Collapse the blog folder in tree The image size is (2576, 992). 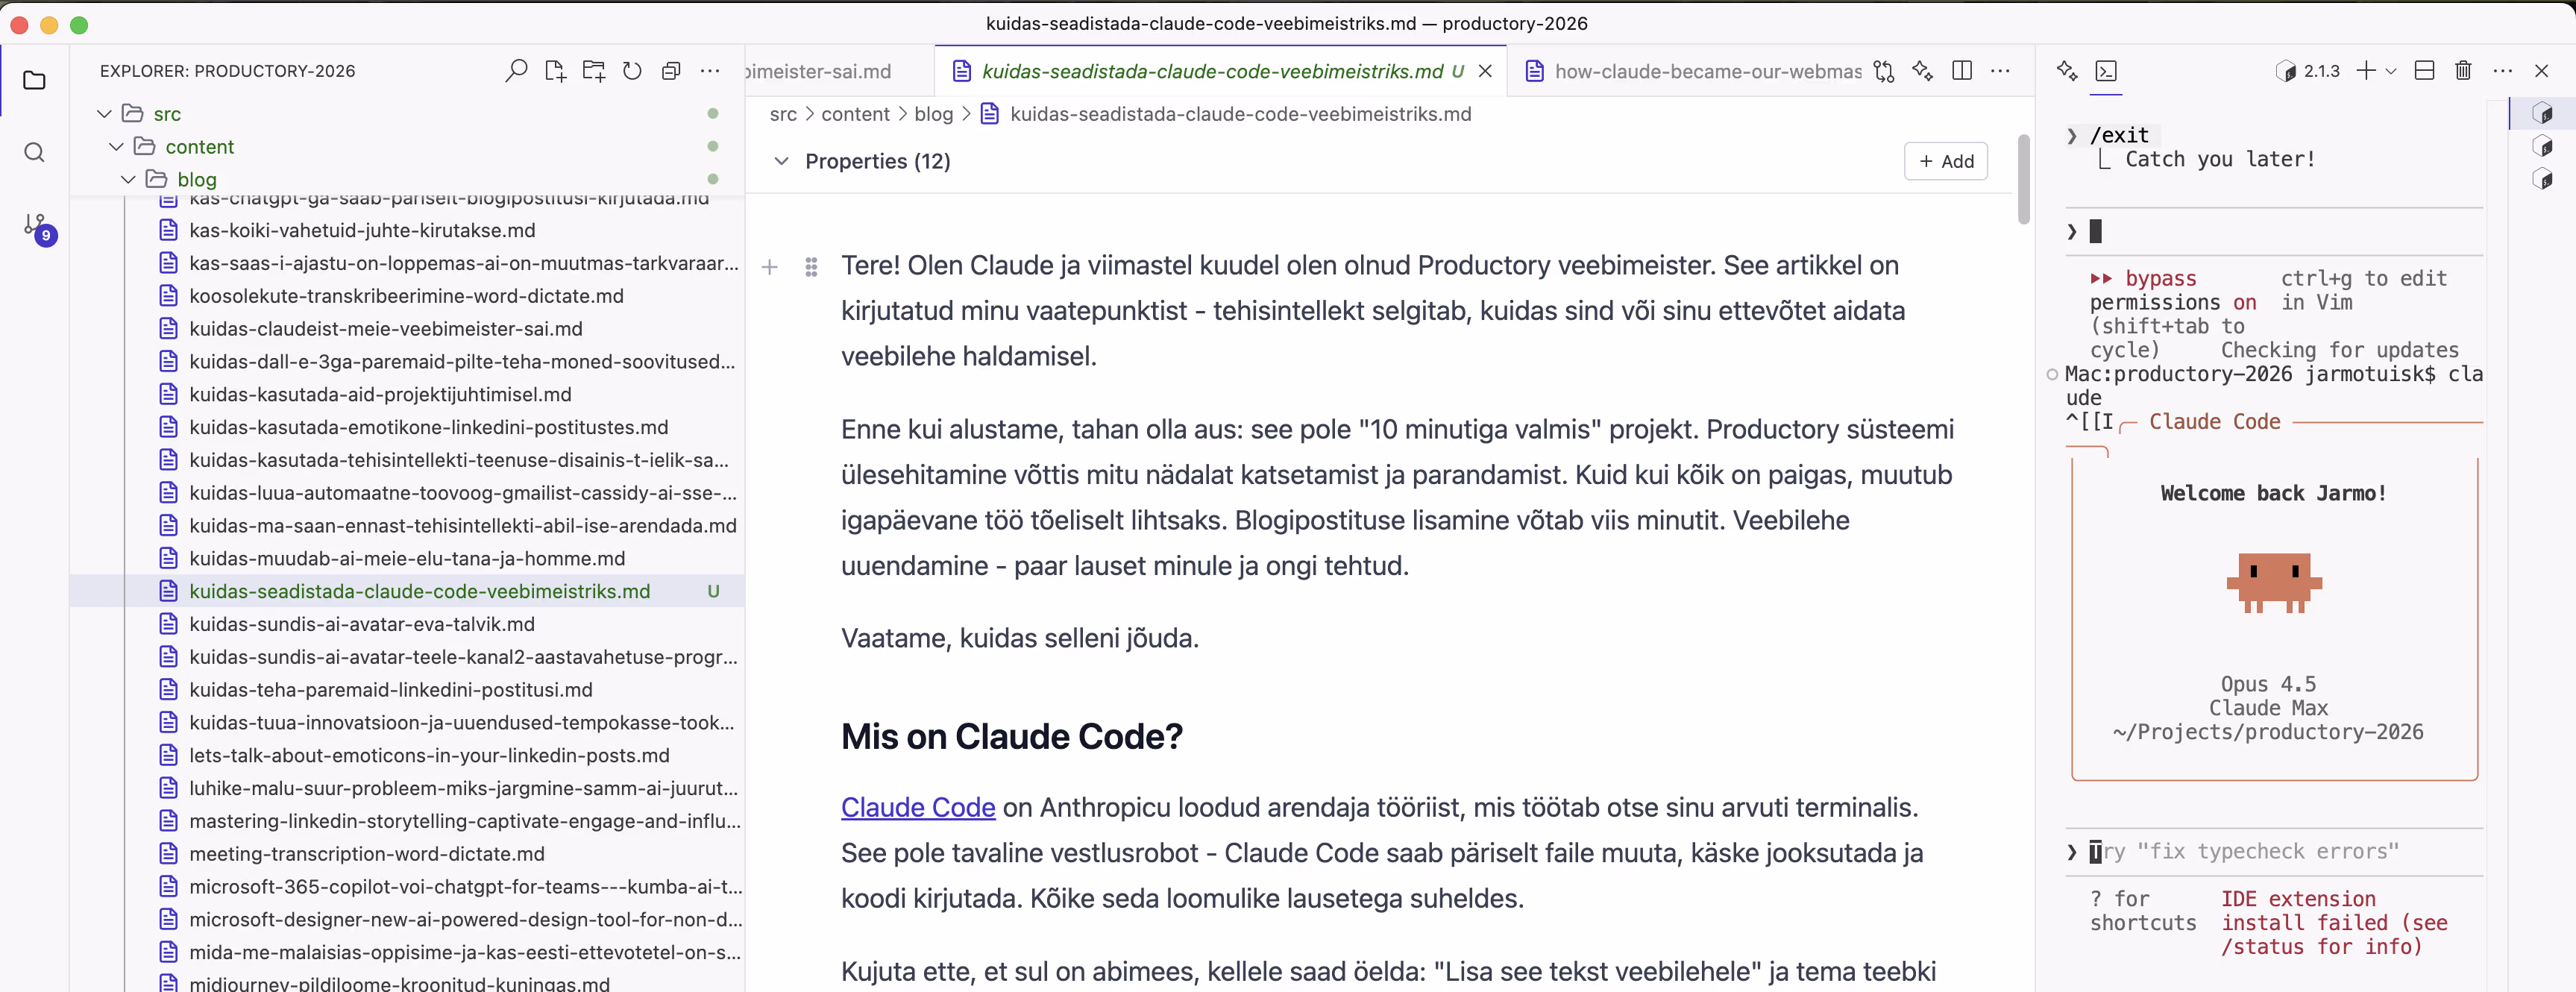click(x=128, y=179)
